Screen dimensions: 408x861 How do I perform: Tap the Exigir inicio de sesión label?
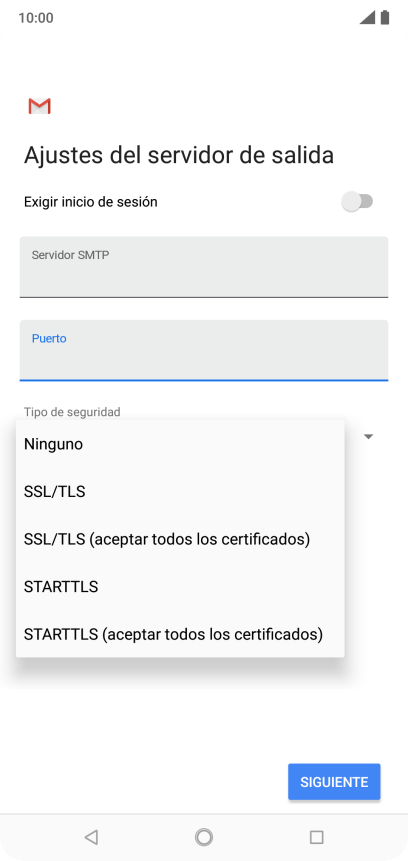tap(91, 202)
